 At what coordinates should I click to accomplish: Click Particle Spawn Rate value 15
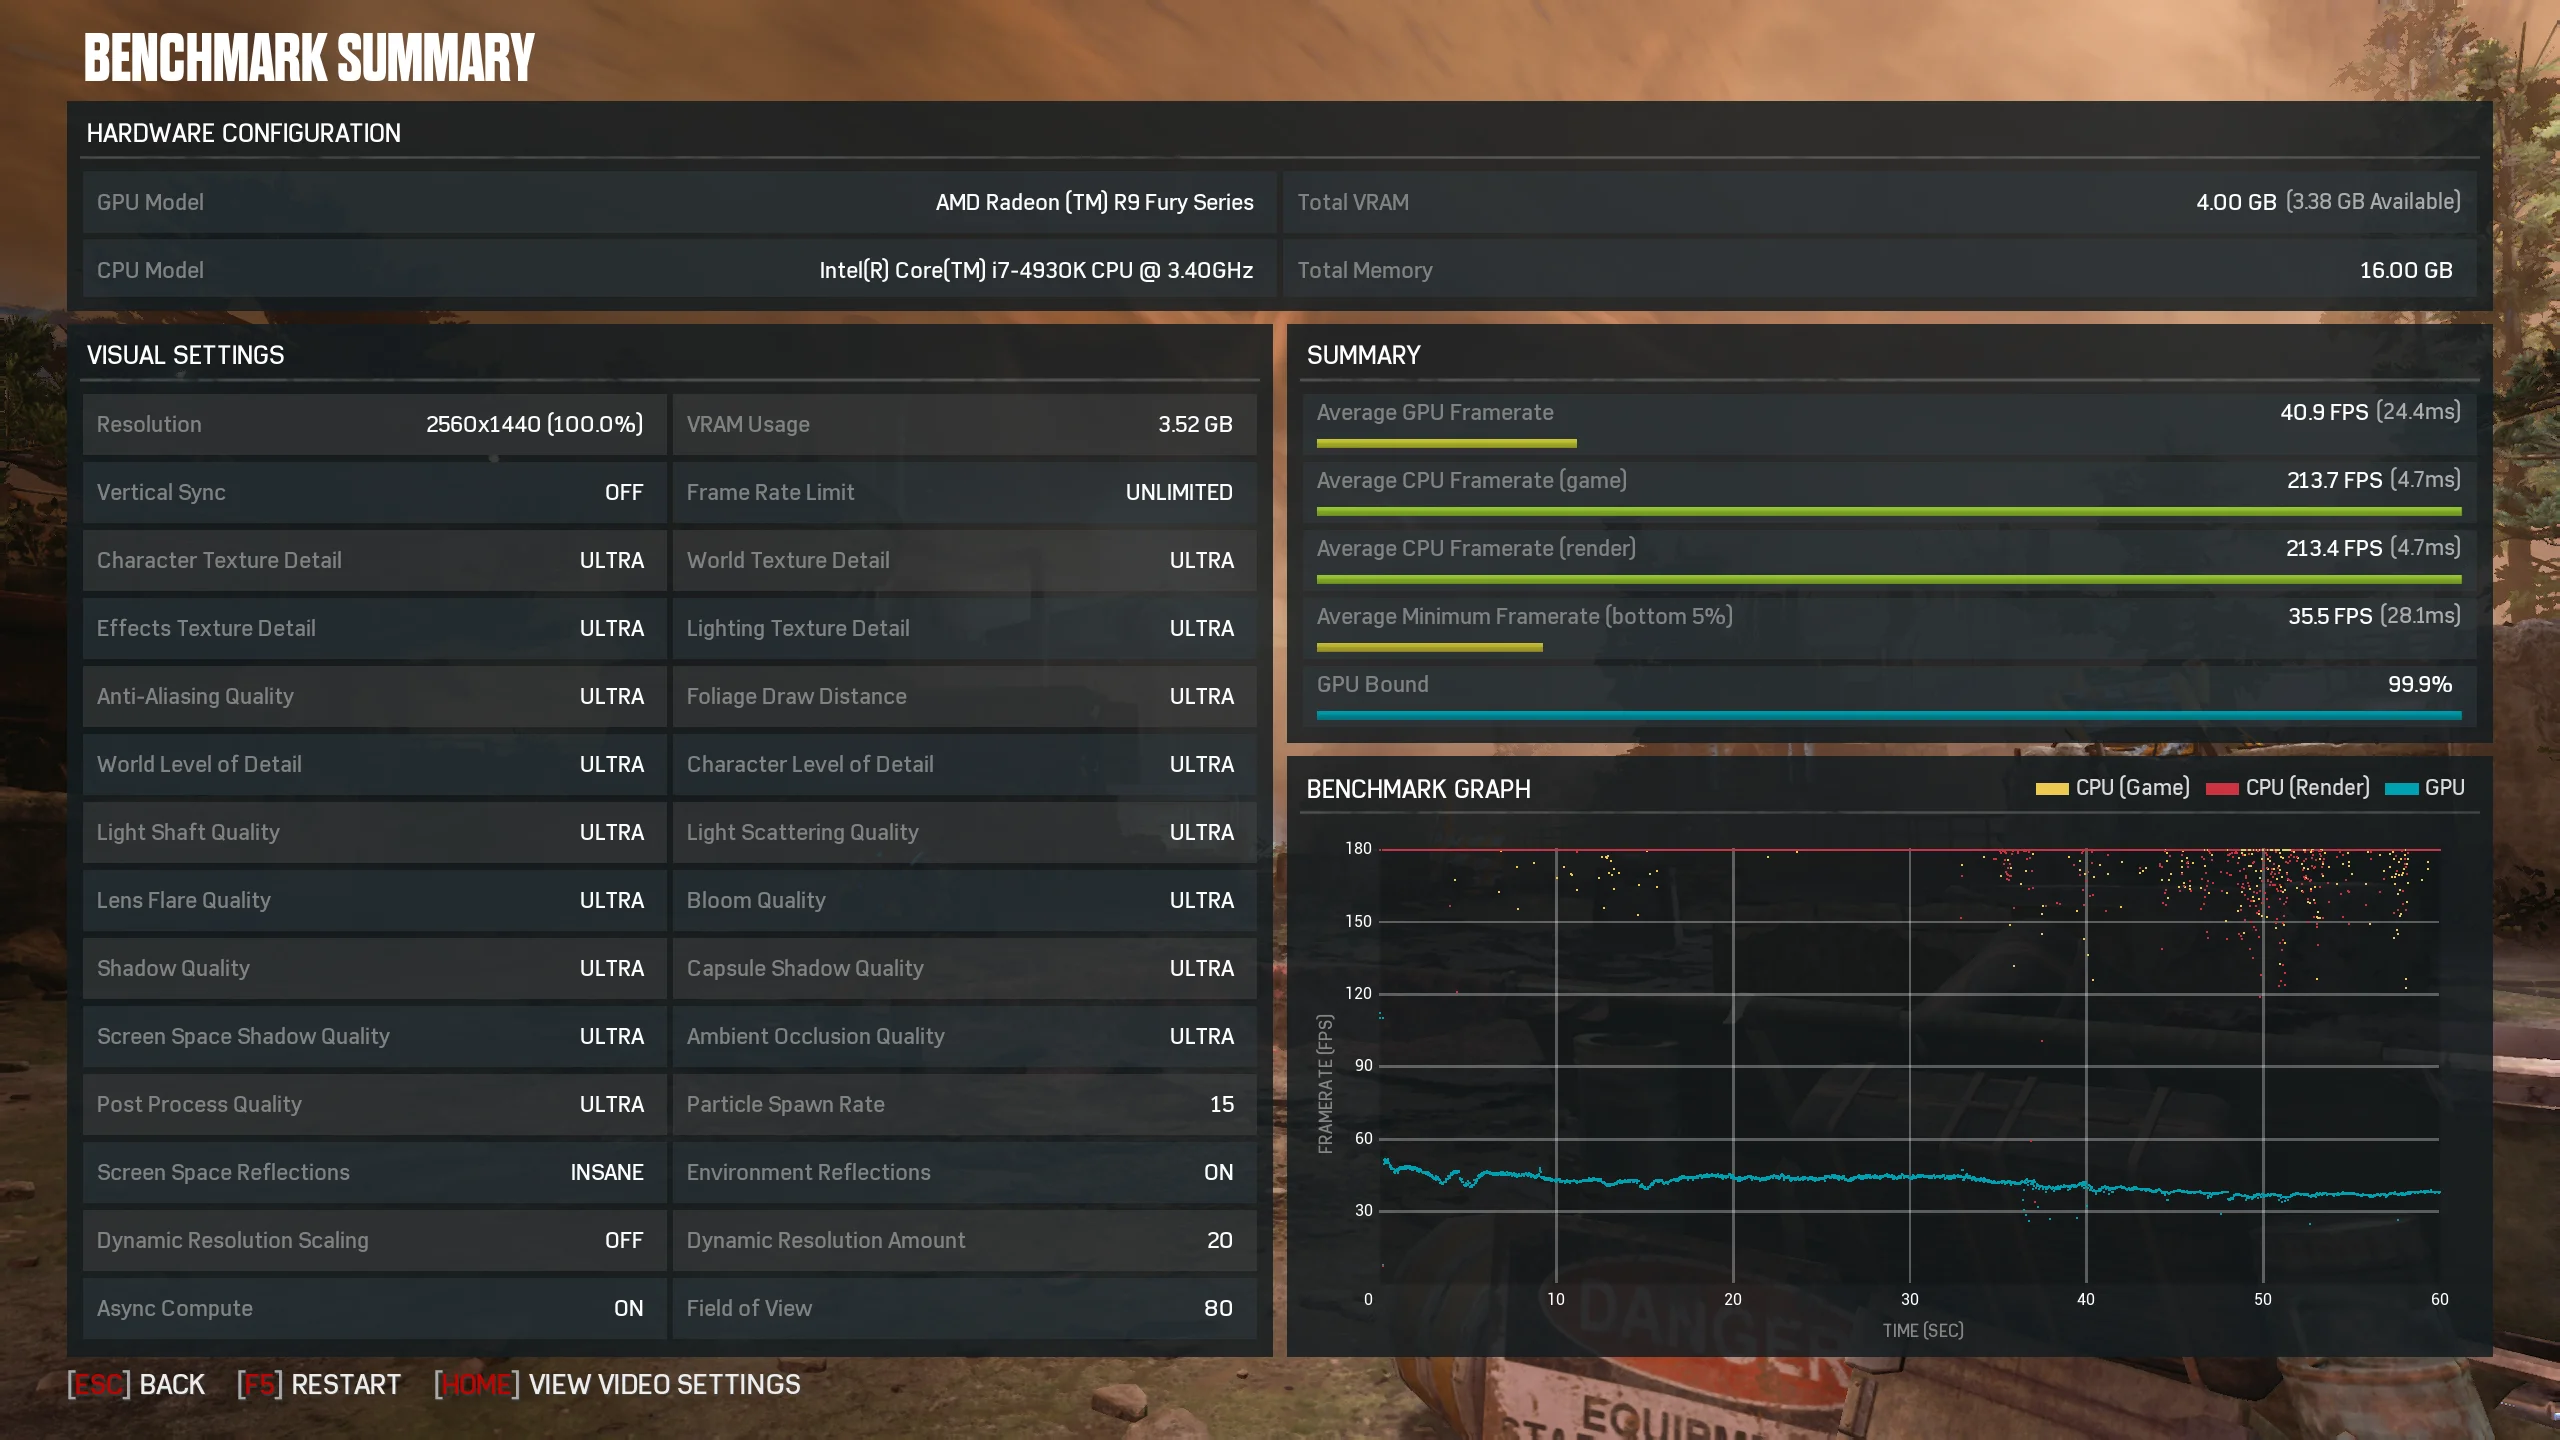click(x=1221, y=1104)
